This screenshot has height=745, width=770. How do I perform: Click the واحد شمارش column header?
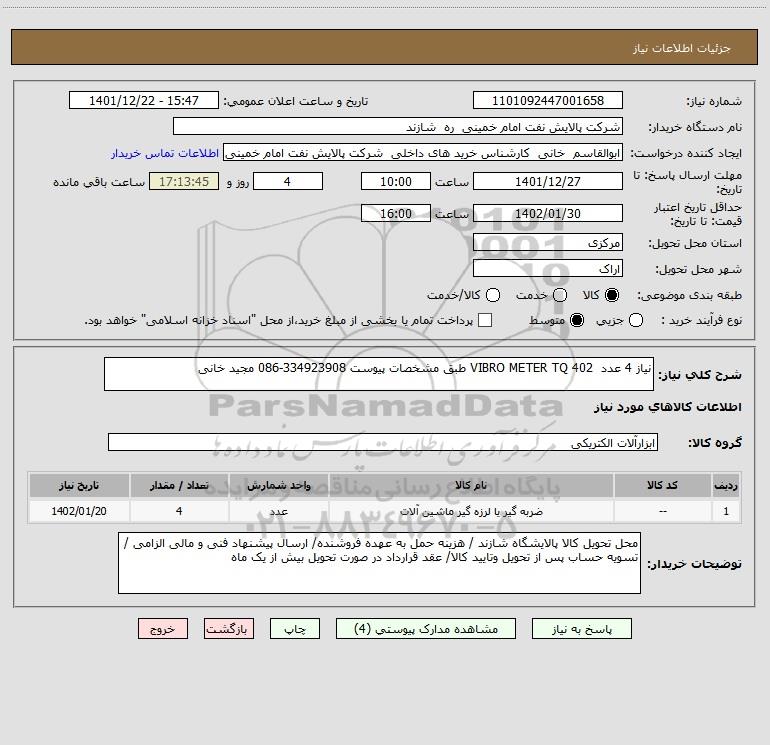[x=278, y=485]
